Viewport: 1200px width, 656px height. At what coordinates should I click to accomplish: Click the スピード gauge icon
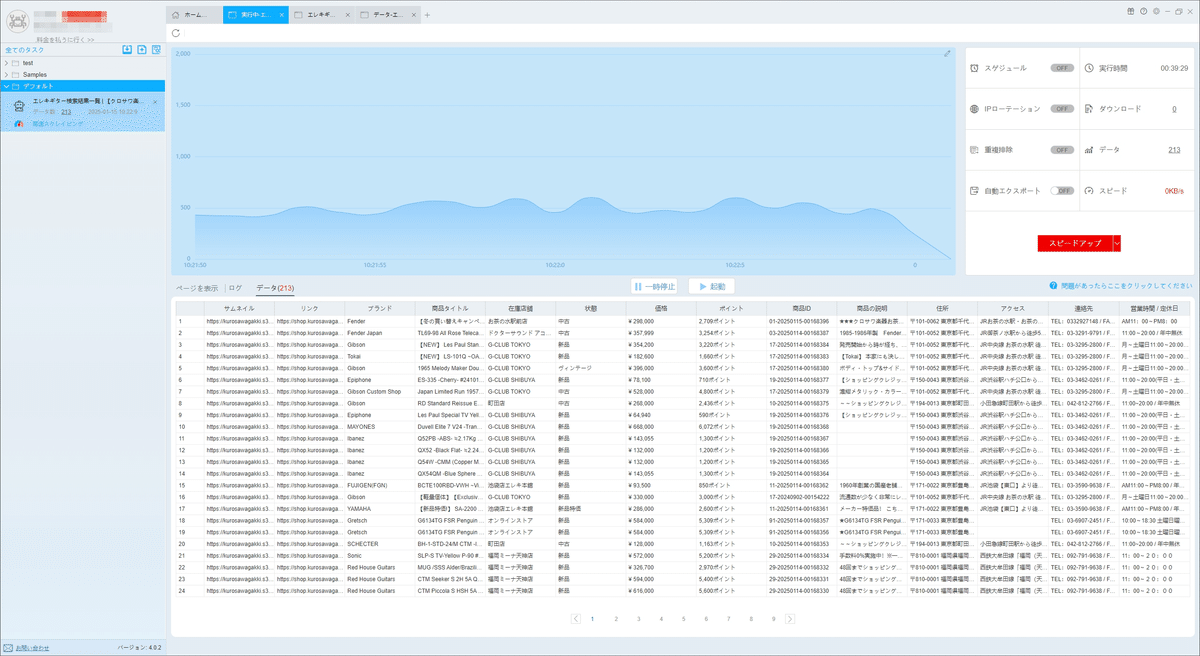pos(1089,190)
